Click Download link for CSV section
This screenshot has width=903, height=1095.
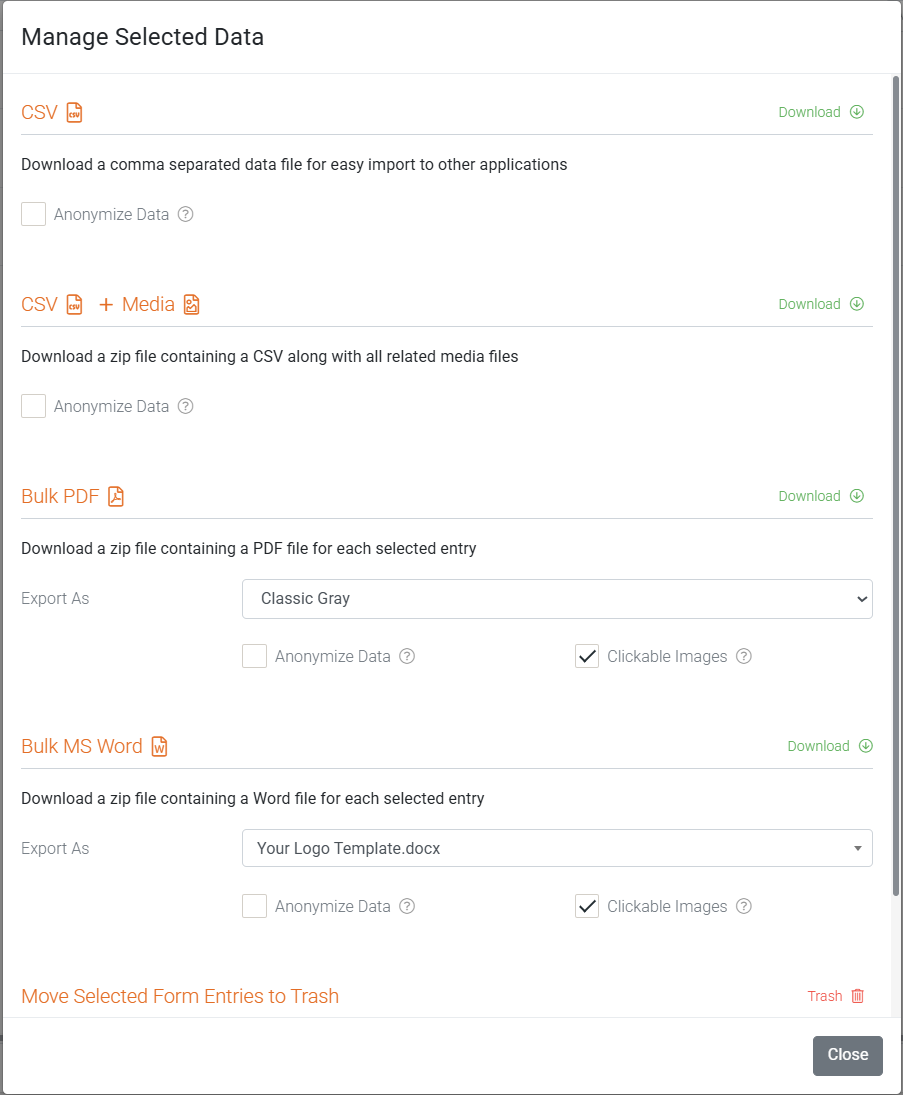[809, 112]
